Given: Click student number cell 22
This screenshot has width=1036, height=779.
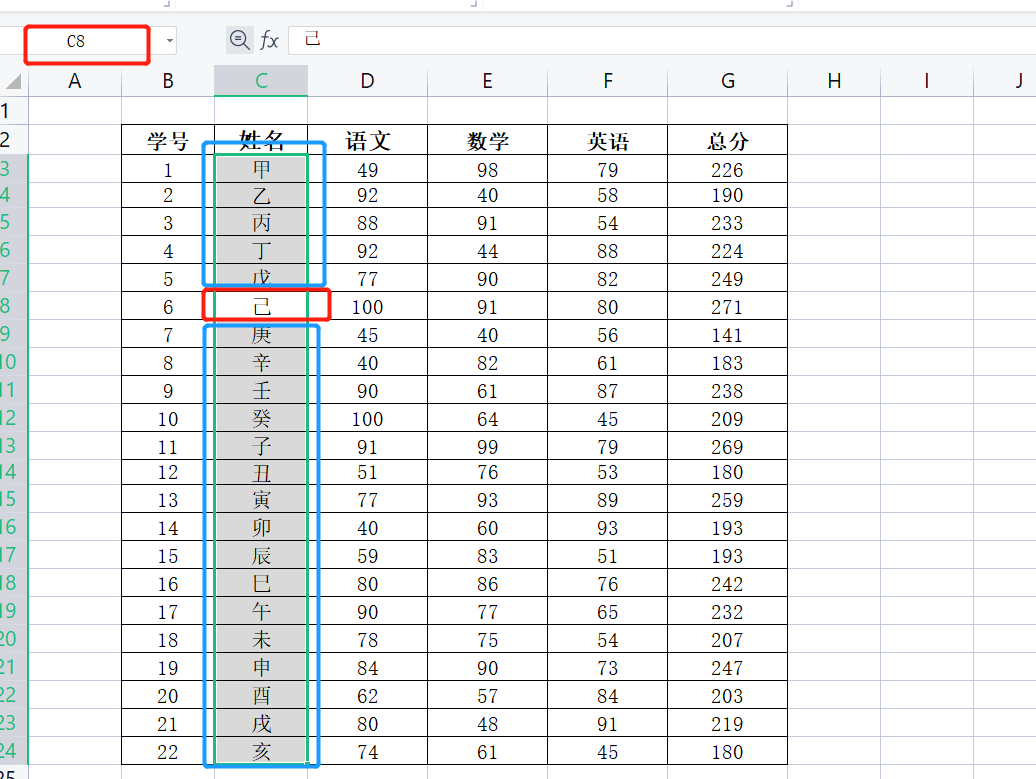Looking at the screenshot, I should 168,751.
